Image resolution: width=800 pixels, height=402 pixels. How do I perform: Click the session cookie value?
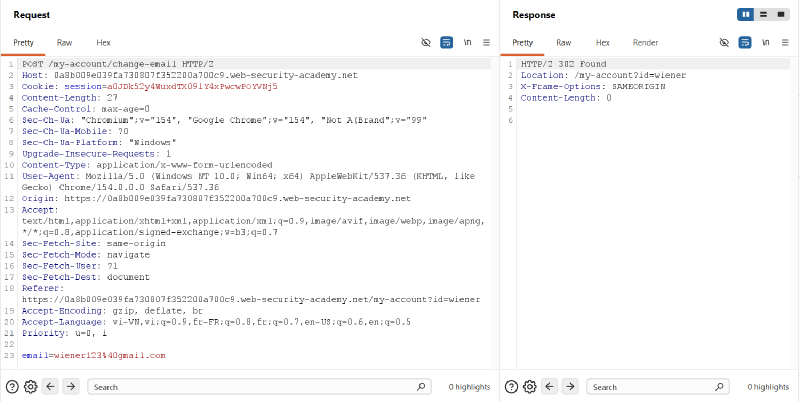tap(192, 87)
